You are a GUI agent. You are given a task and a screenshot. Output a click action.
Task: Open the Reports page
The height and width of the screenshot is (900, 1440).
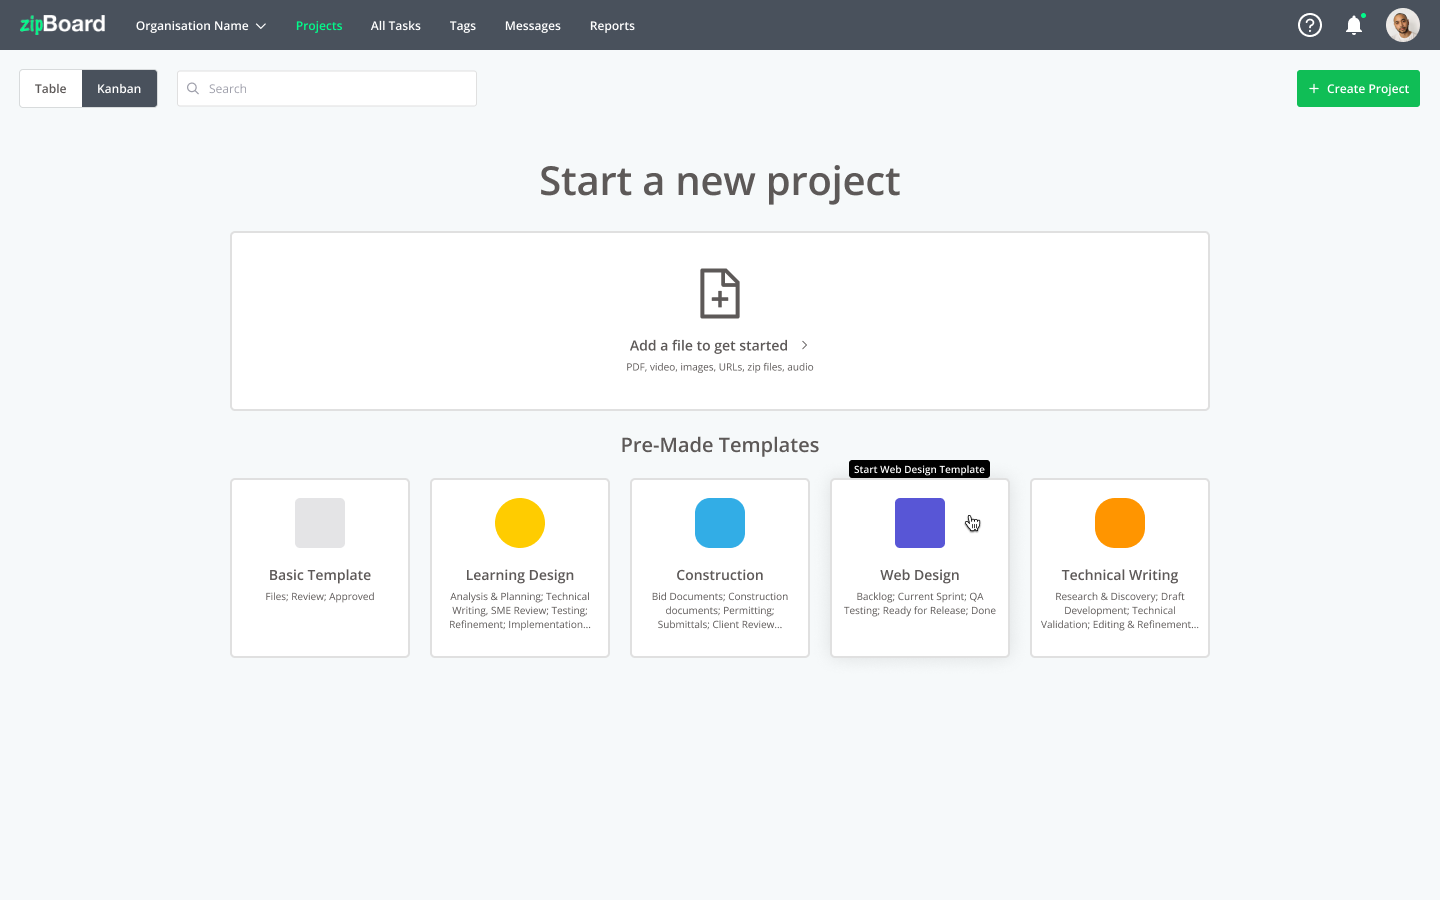tap(612, 26)
